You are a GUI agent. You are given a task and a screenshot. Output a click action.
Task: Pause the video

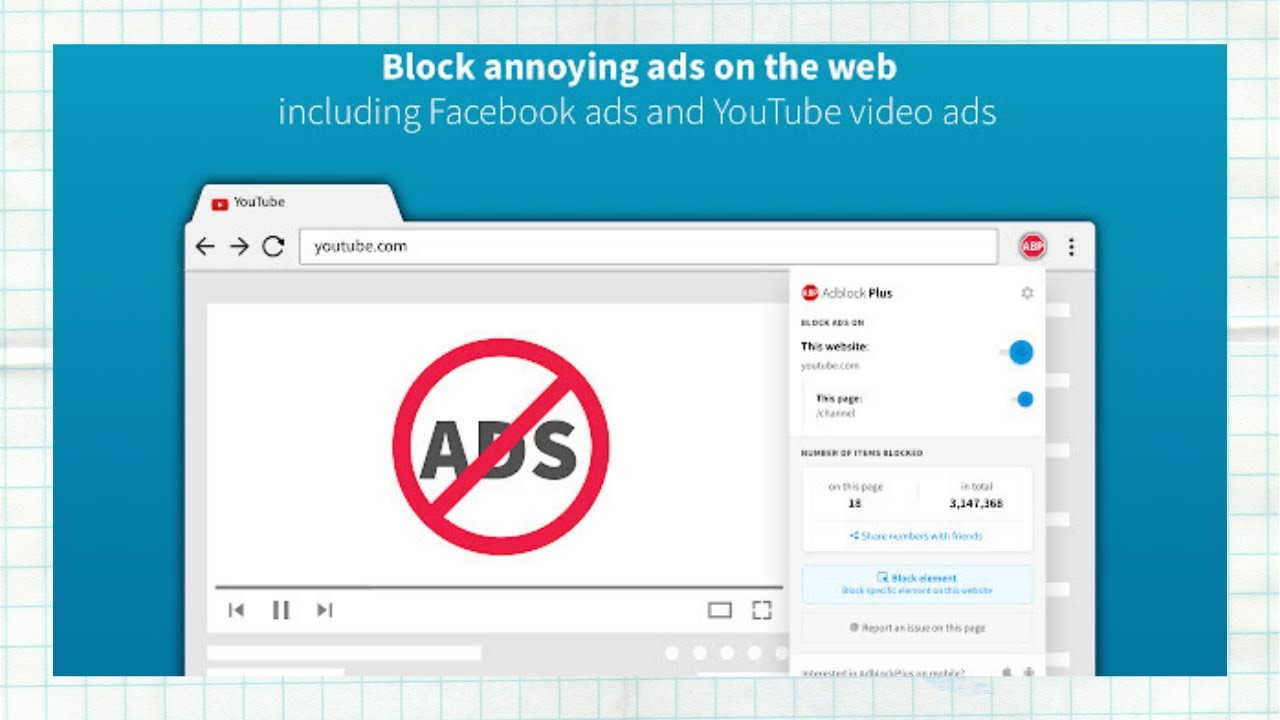click(281, 610)
